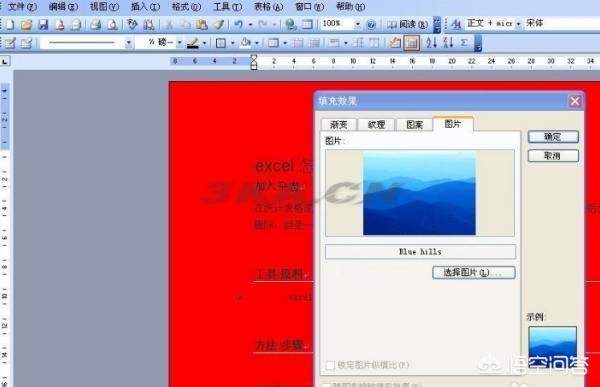Open the 窗口 menu

point(309,7)
